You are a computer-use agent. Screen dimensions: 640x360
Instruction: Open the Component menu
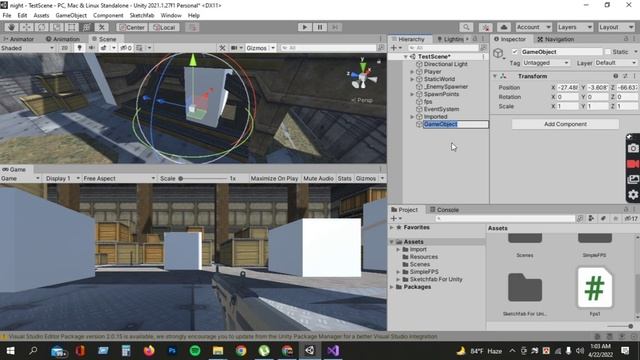tap(108, 16)
